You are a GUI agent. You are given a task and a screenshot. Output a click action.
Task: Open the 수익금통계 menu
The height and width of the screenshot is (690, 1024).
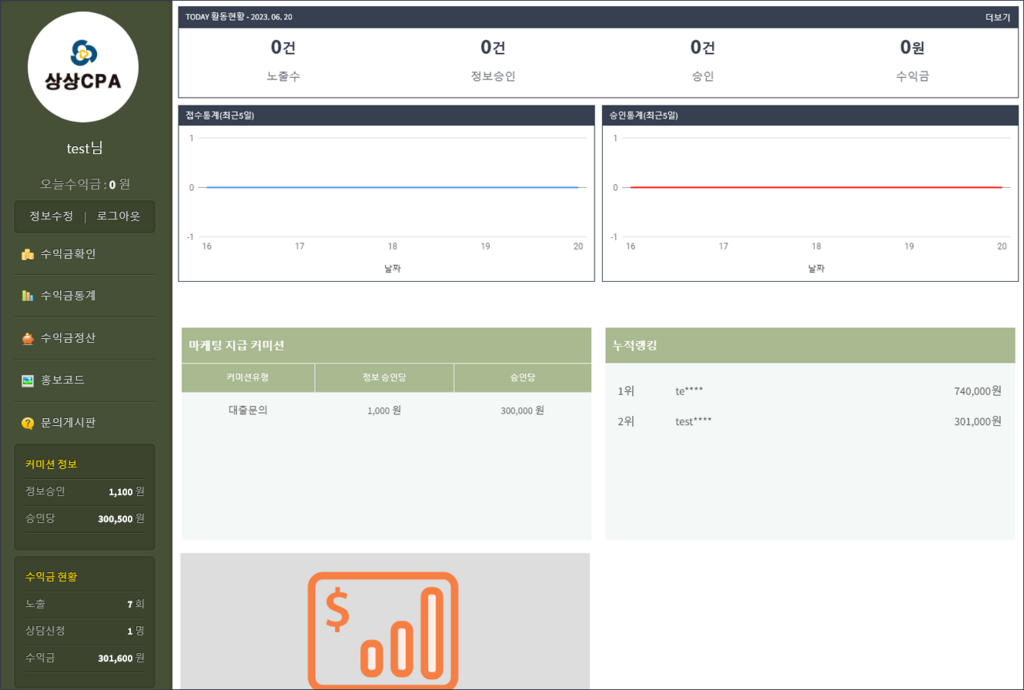[x=68, y=296]
